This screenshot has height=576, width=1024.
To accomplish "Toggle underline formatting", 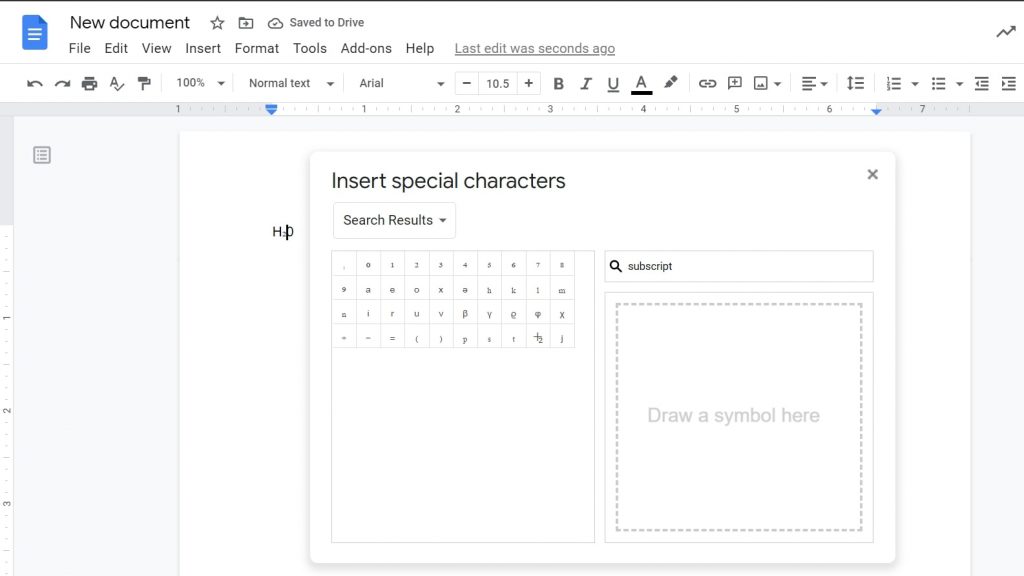I will (613, 83).
